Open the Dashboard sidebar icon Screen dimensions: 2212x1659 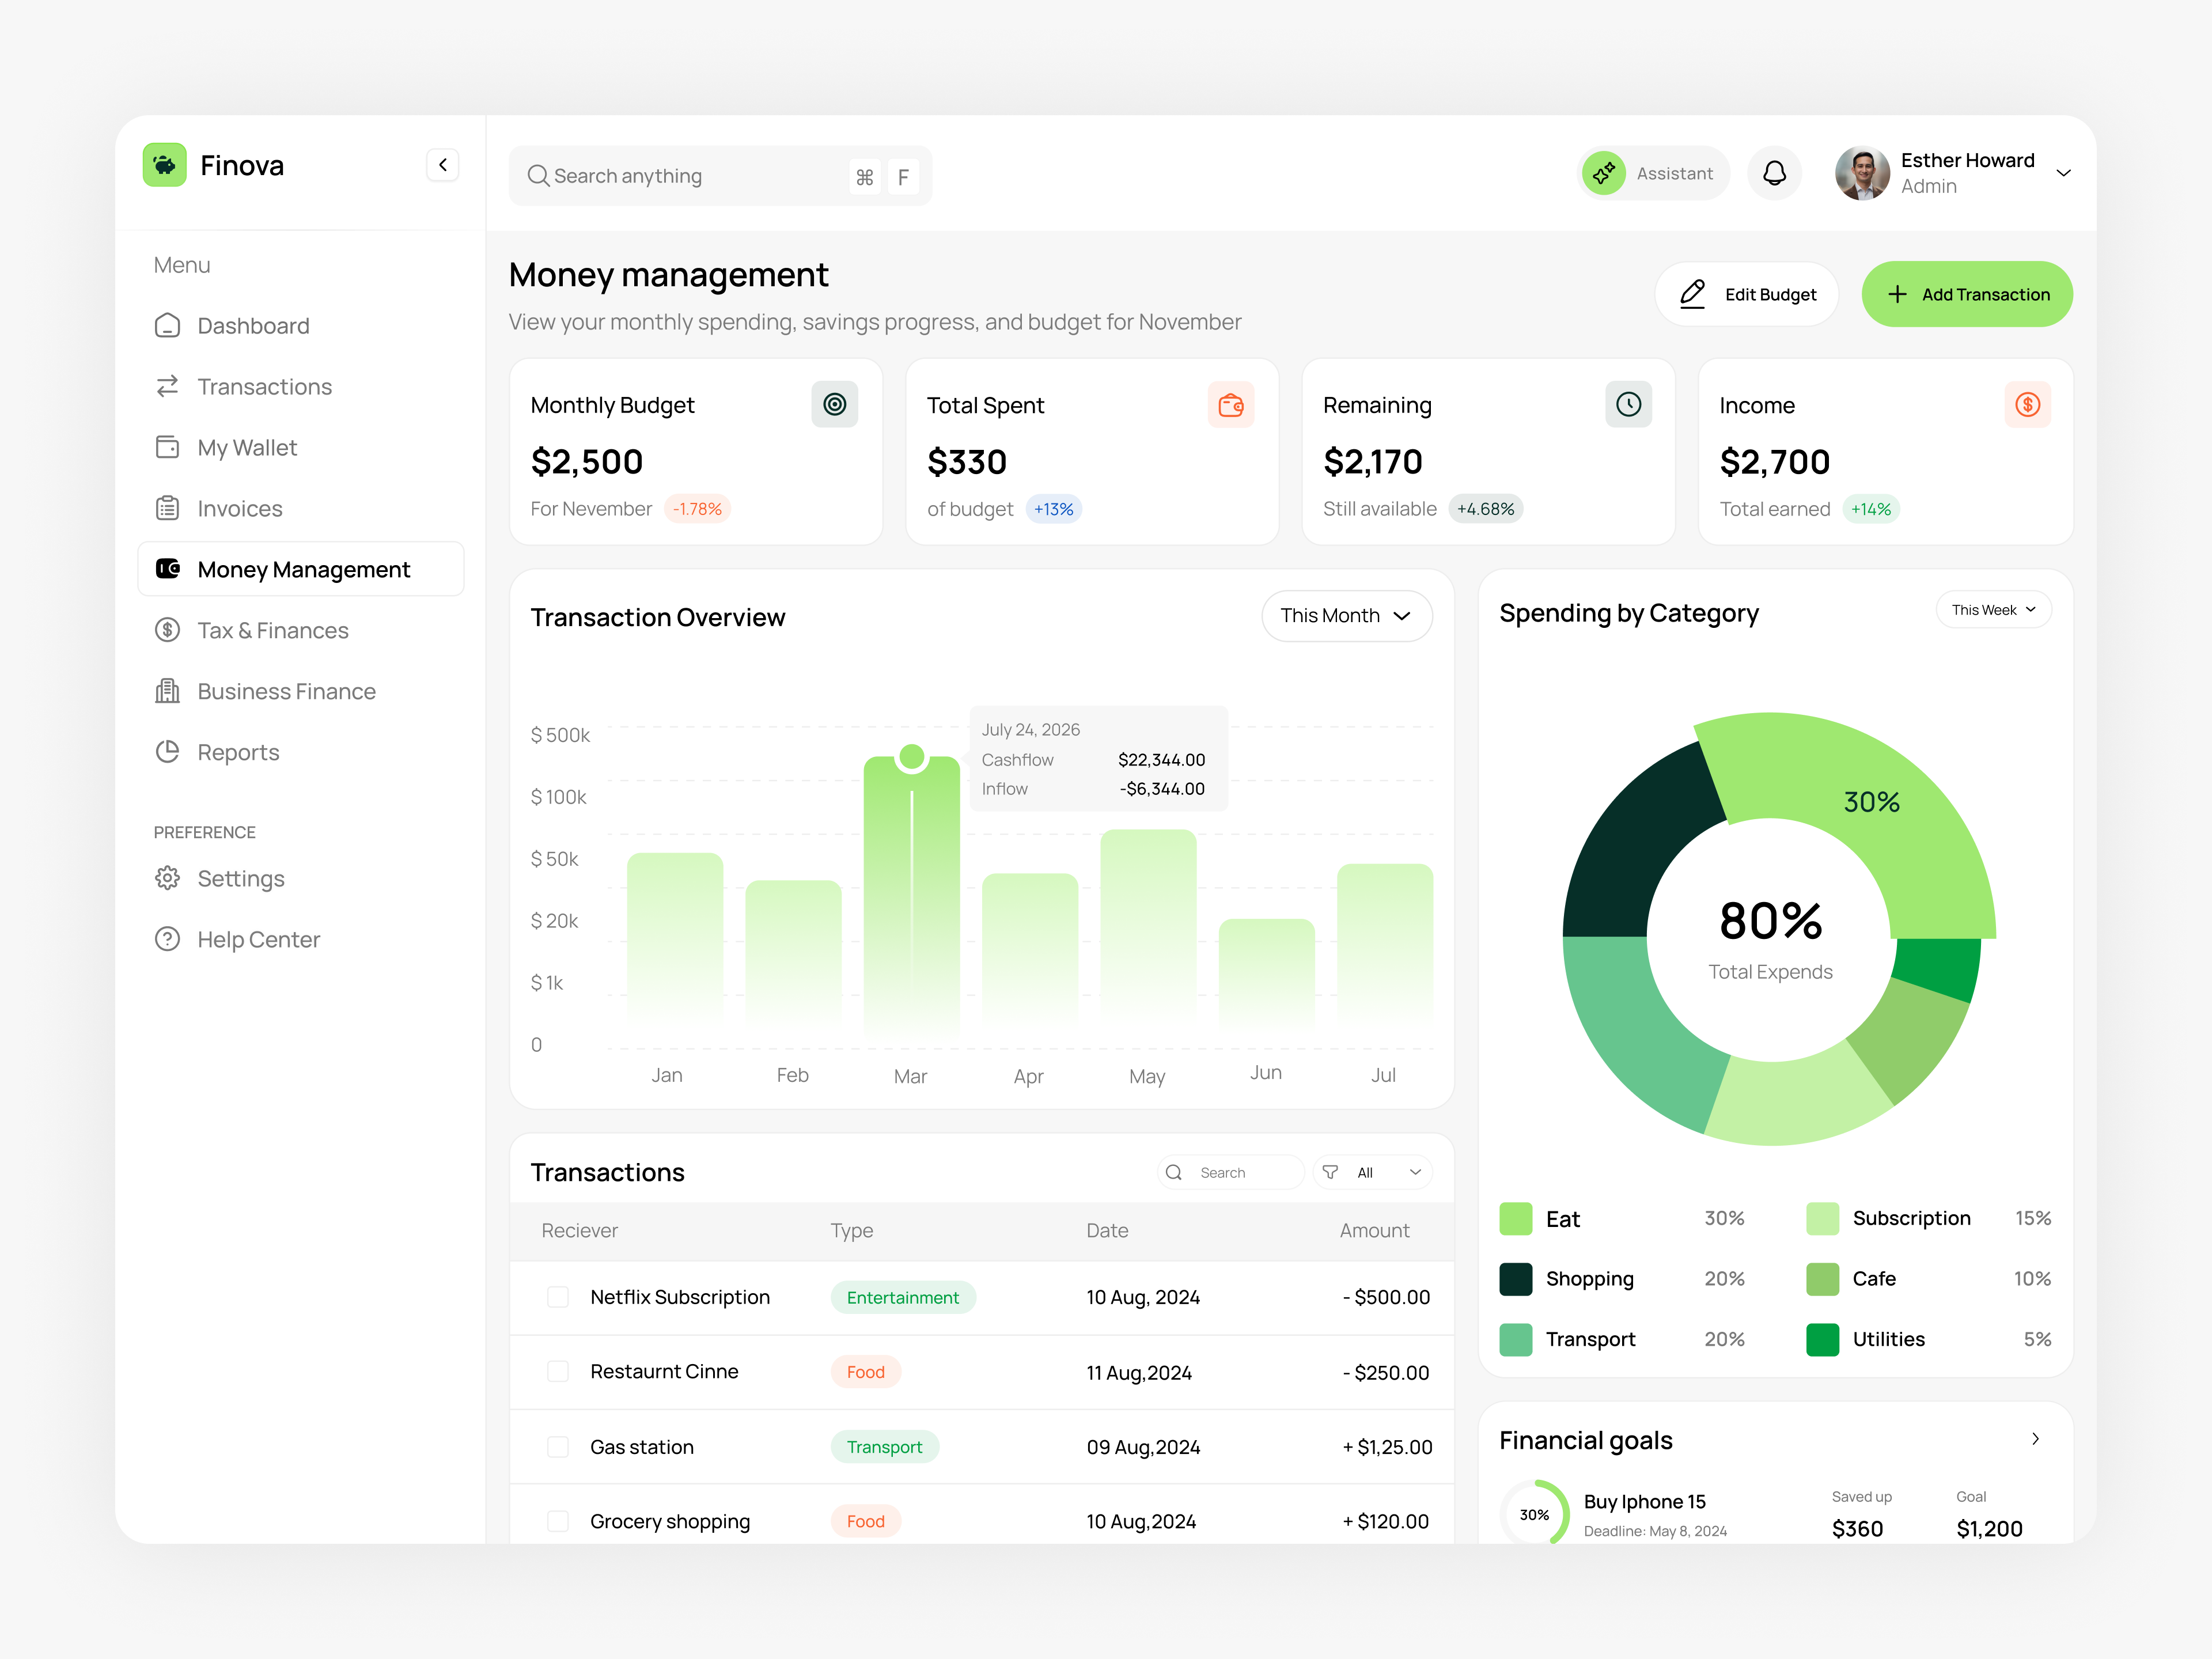[x=168, y=326]
